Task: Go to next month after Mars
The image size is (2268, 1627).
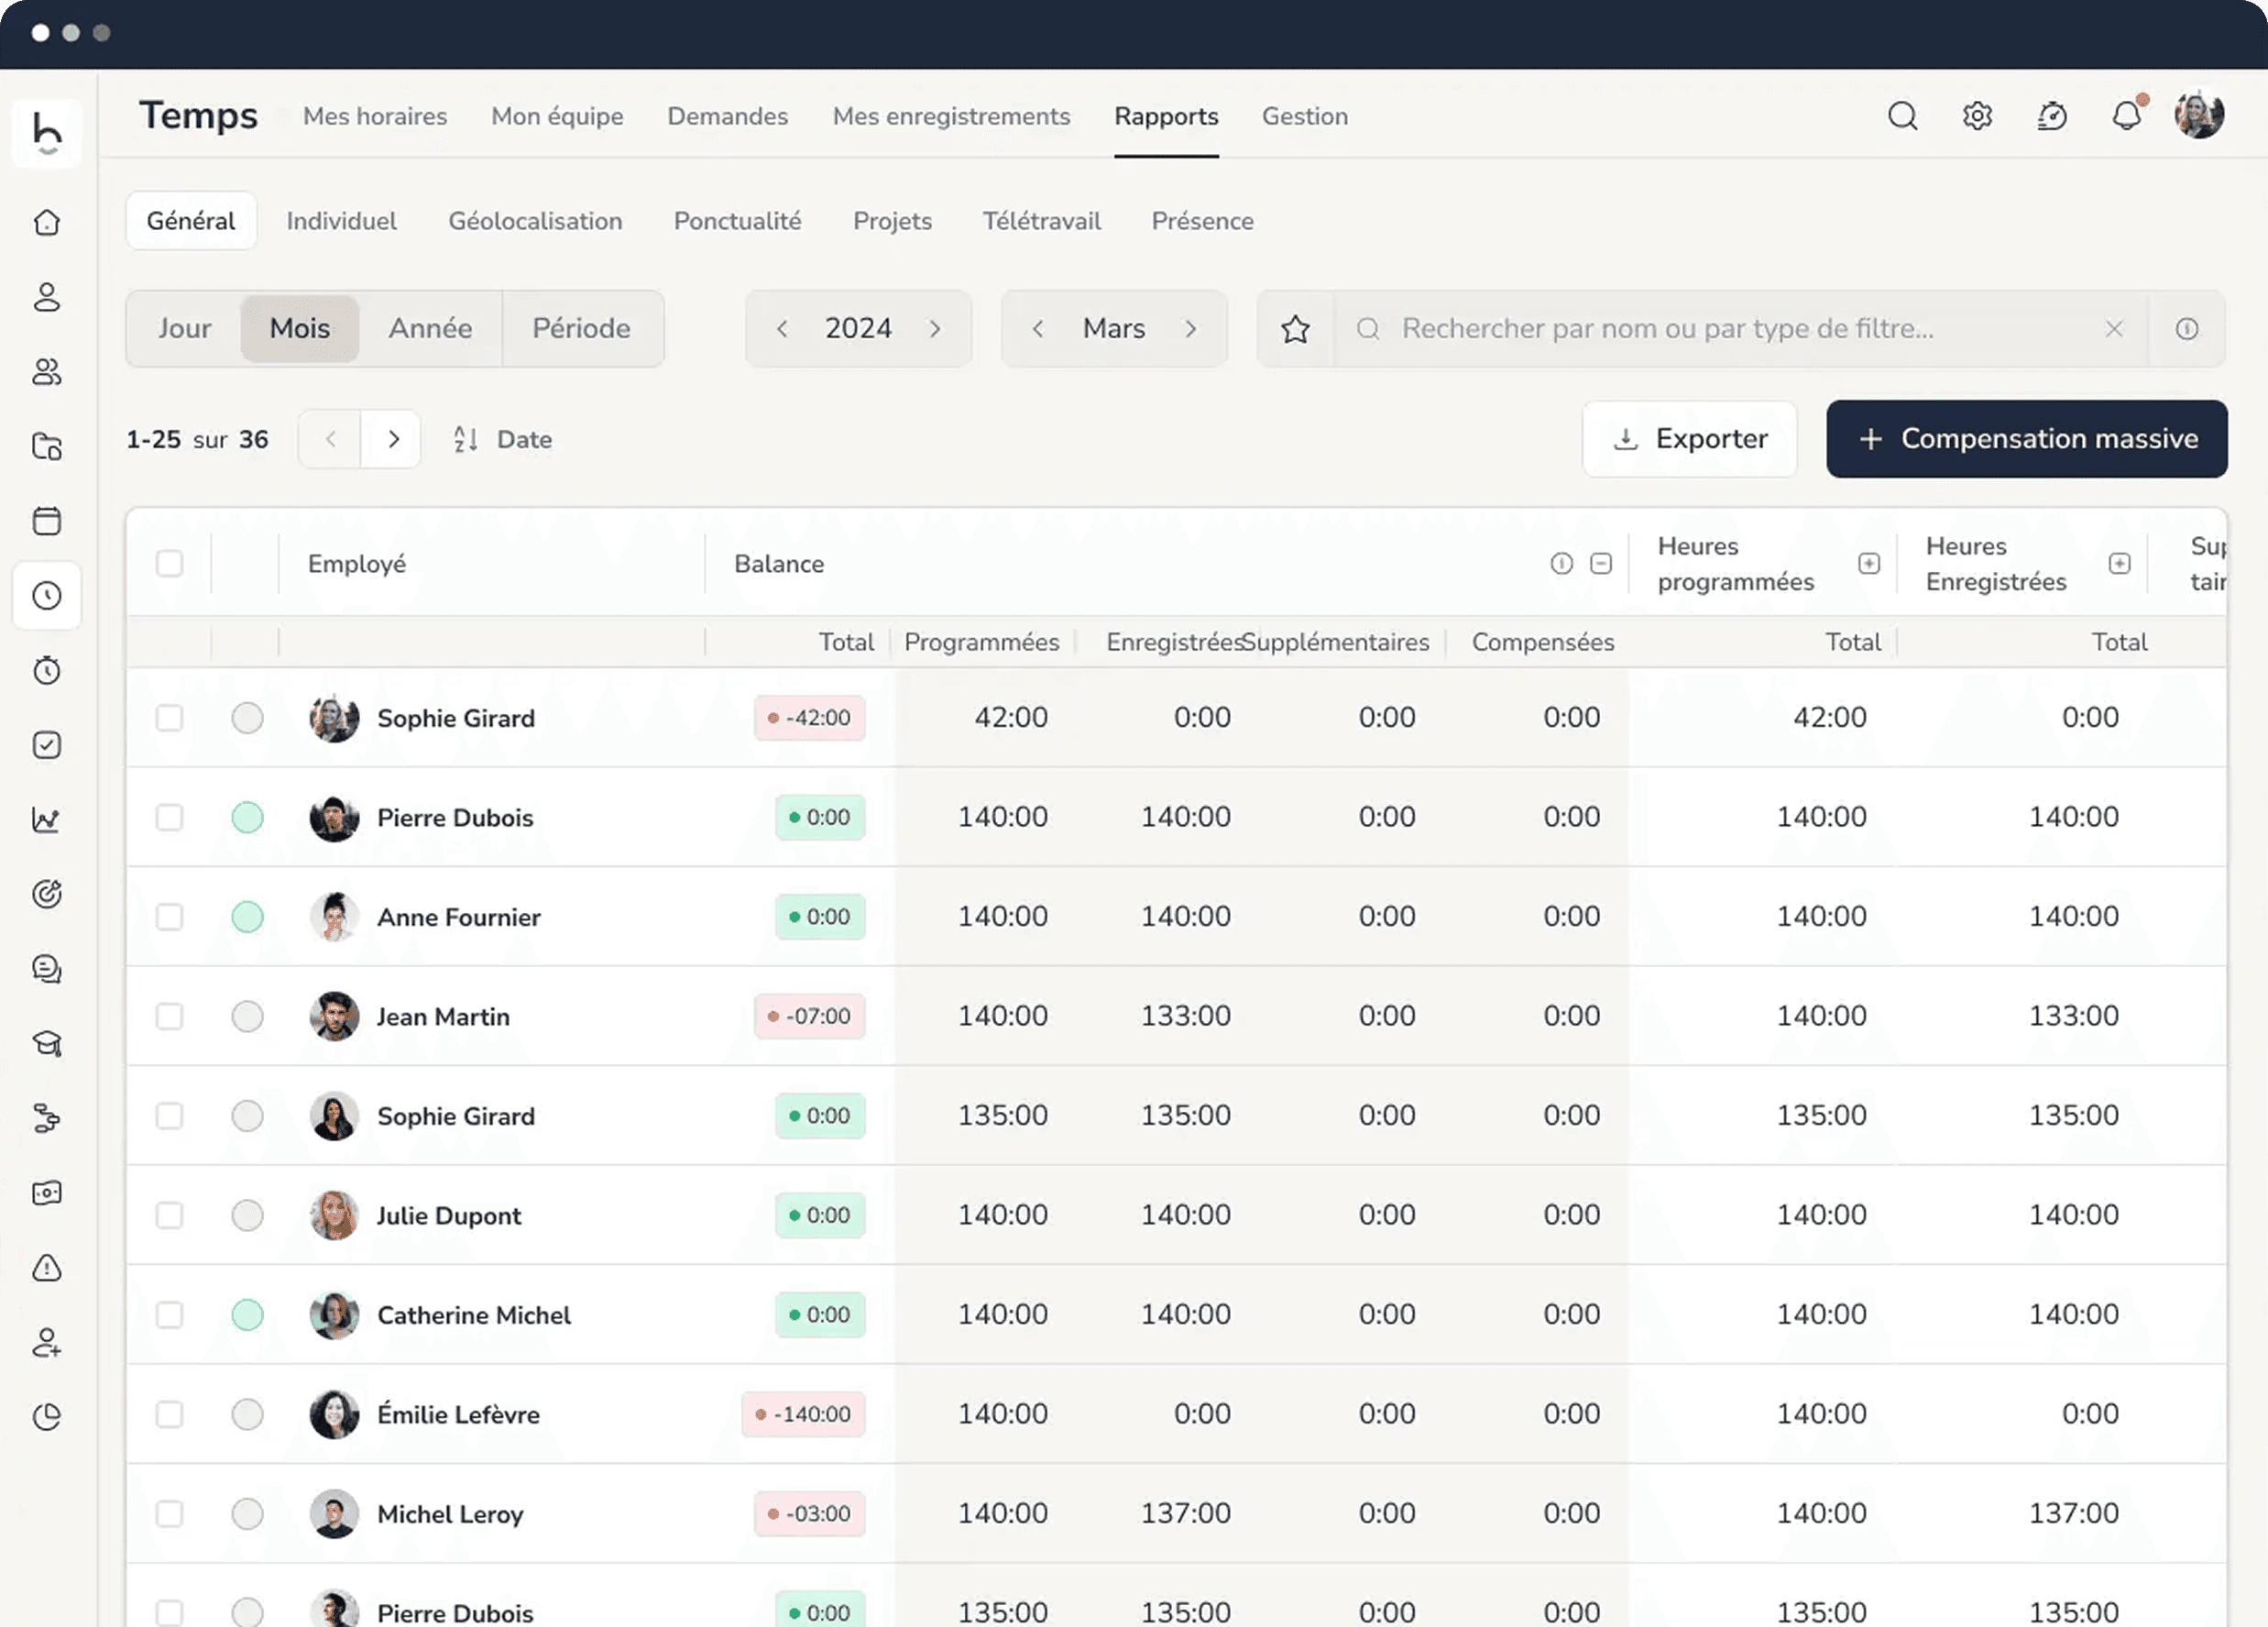Action: 1190,329
